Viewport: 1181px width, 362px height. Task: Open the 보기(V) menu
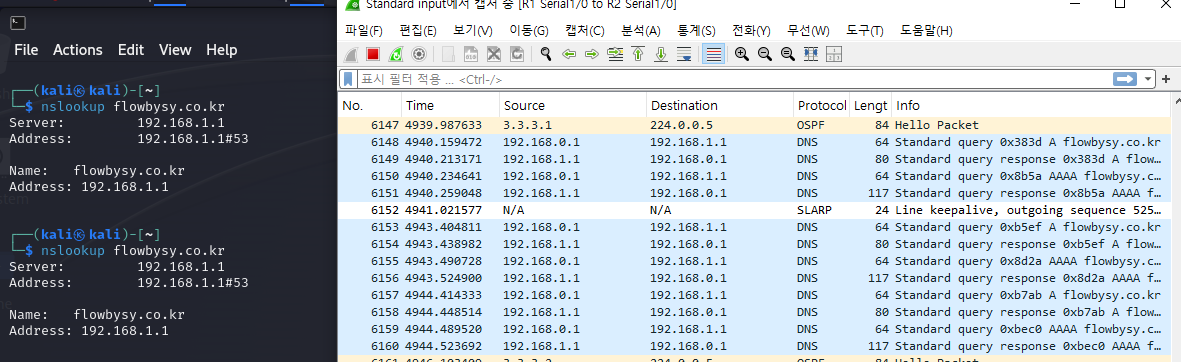[472, 31]
